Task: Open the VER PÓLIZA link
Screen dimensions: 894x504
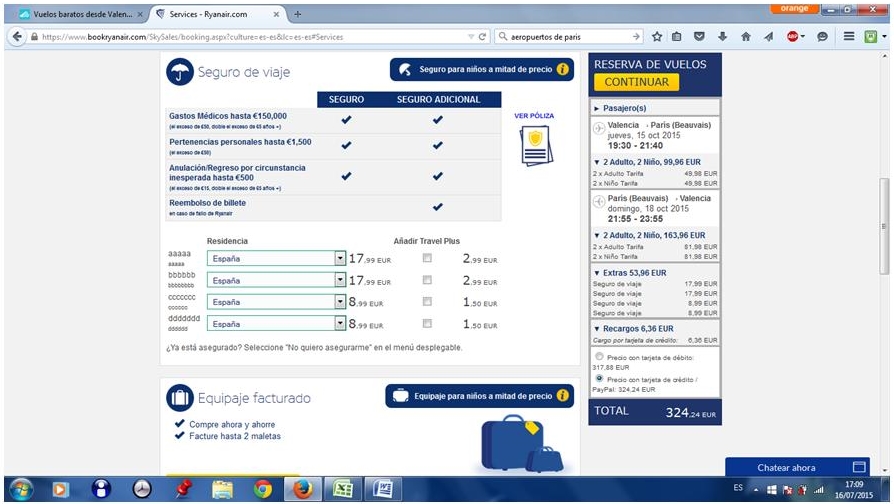Action: 534,115
